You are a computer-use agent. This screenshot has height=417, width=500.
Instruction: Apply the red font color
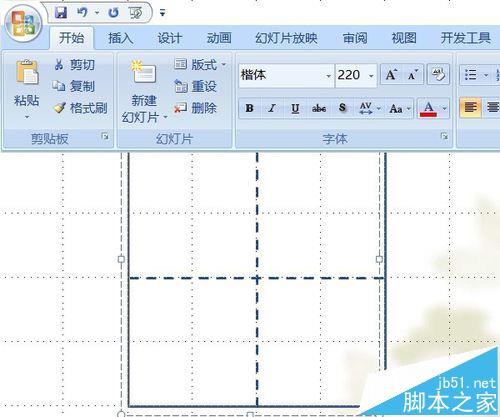[x=428, y=109]
